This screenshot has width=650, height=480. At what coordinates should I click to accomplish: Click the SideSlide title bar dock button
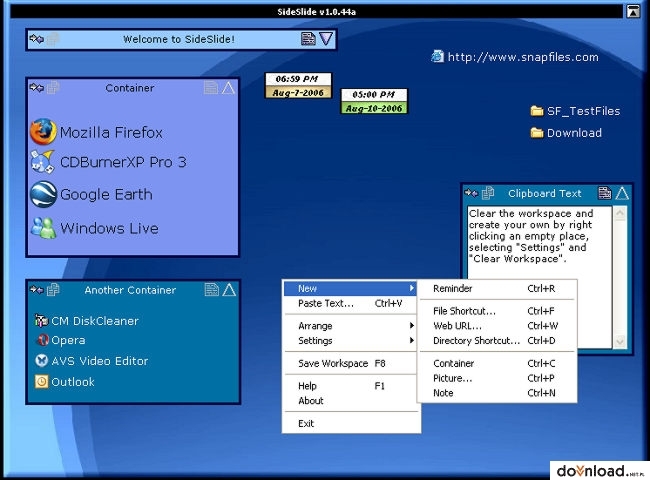click(x=633, y=11)
